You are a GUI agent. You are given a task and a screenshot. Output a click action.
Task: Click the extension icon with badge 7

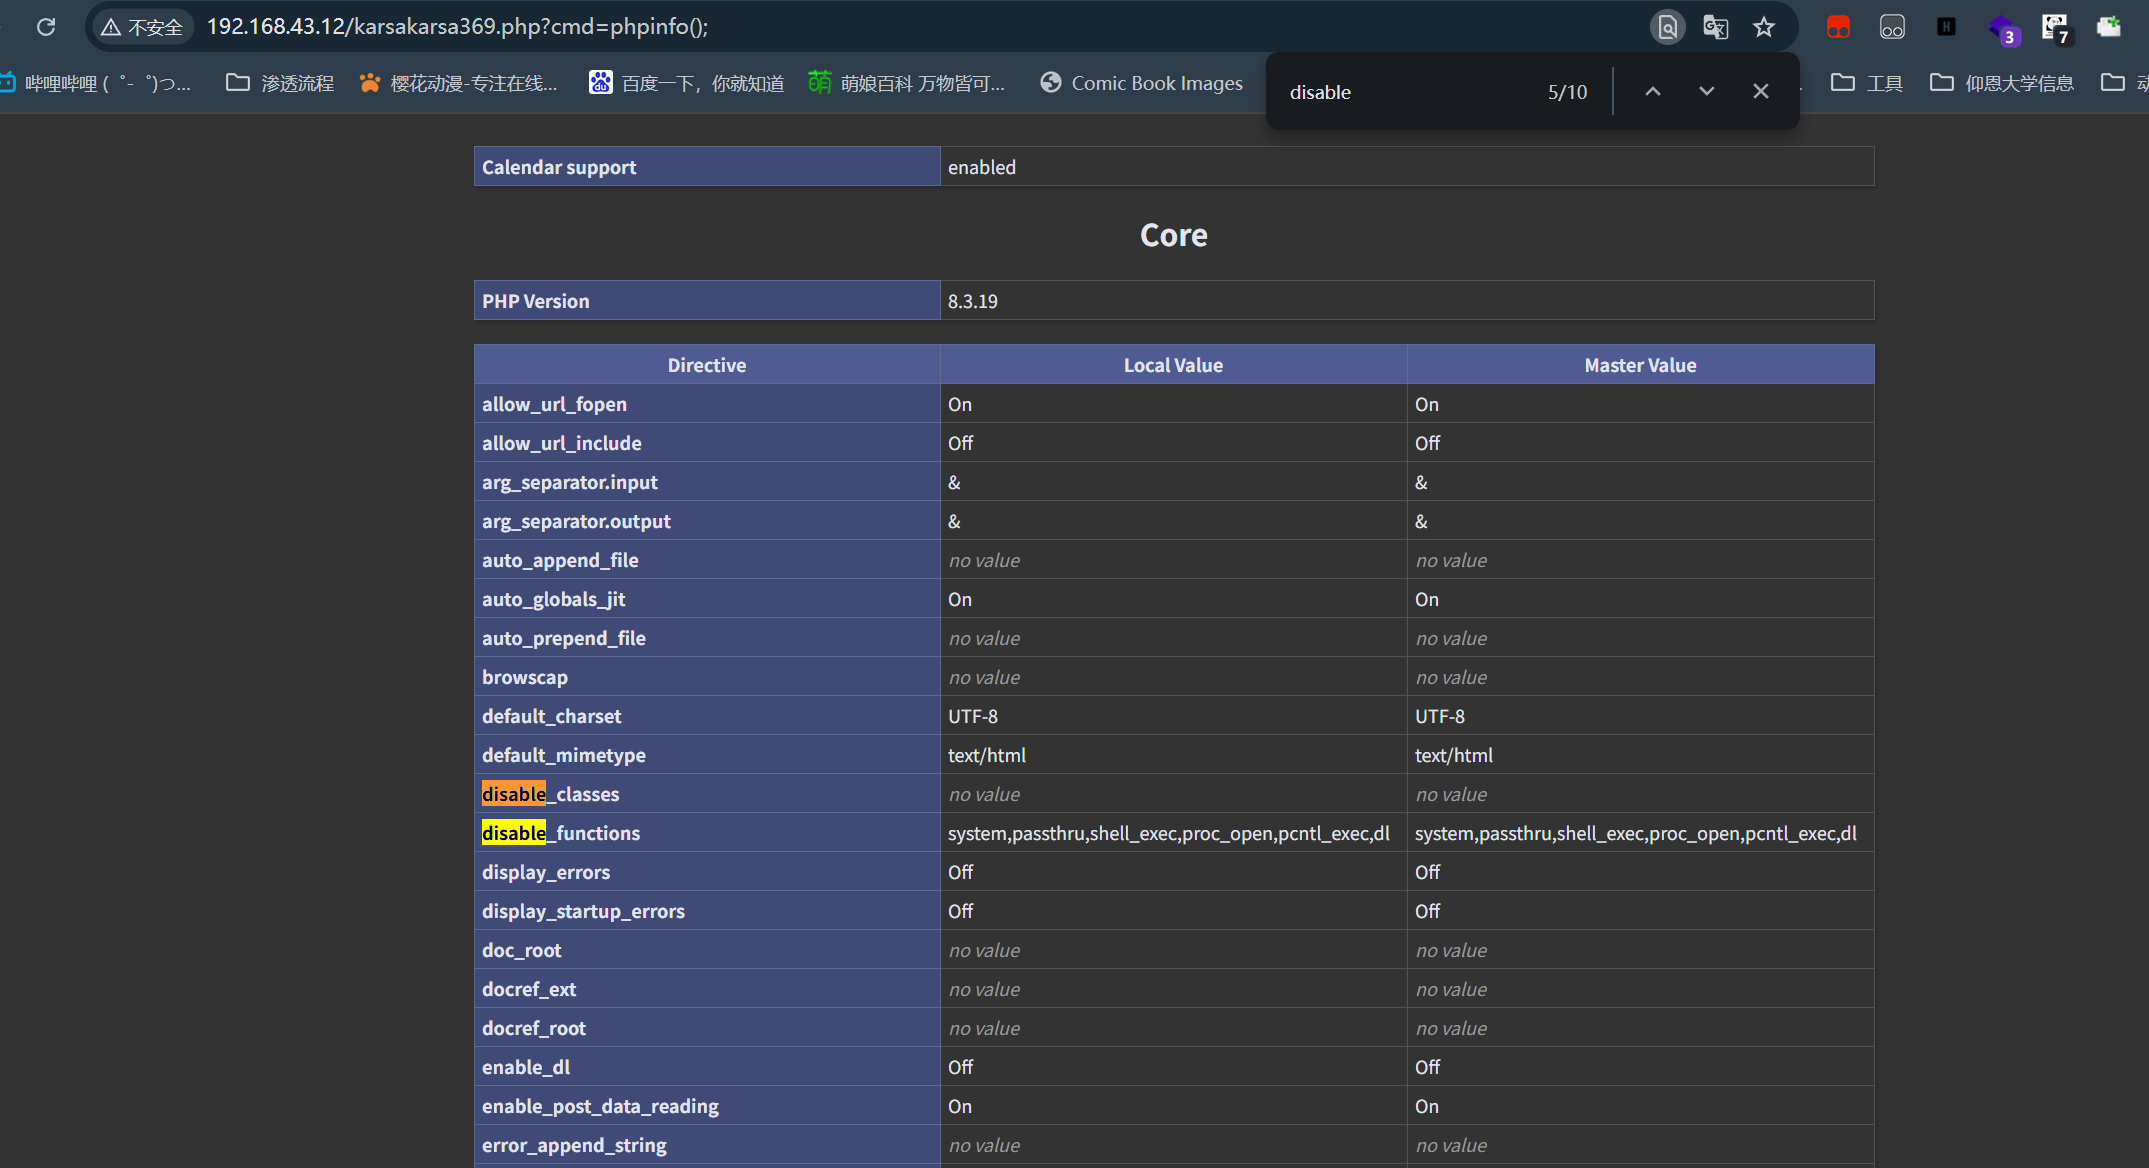2056,29
